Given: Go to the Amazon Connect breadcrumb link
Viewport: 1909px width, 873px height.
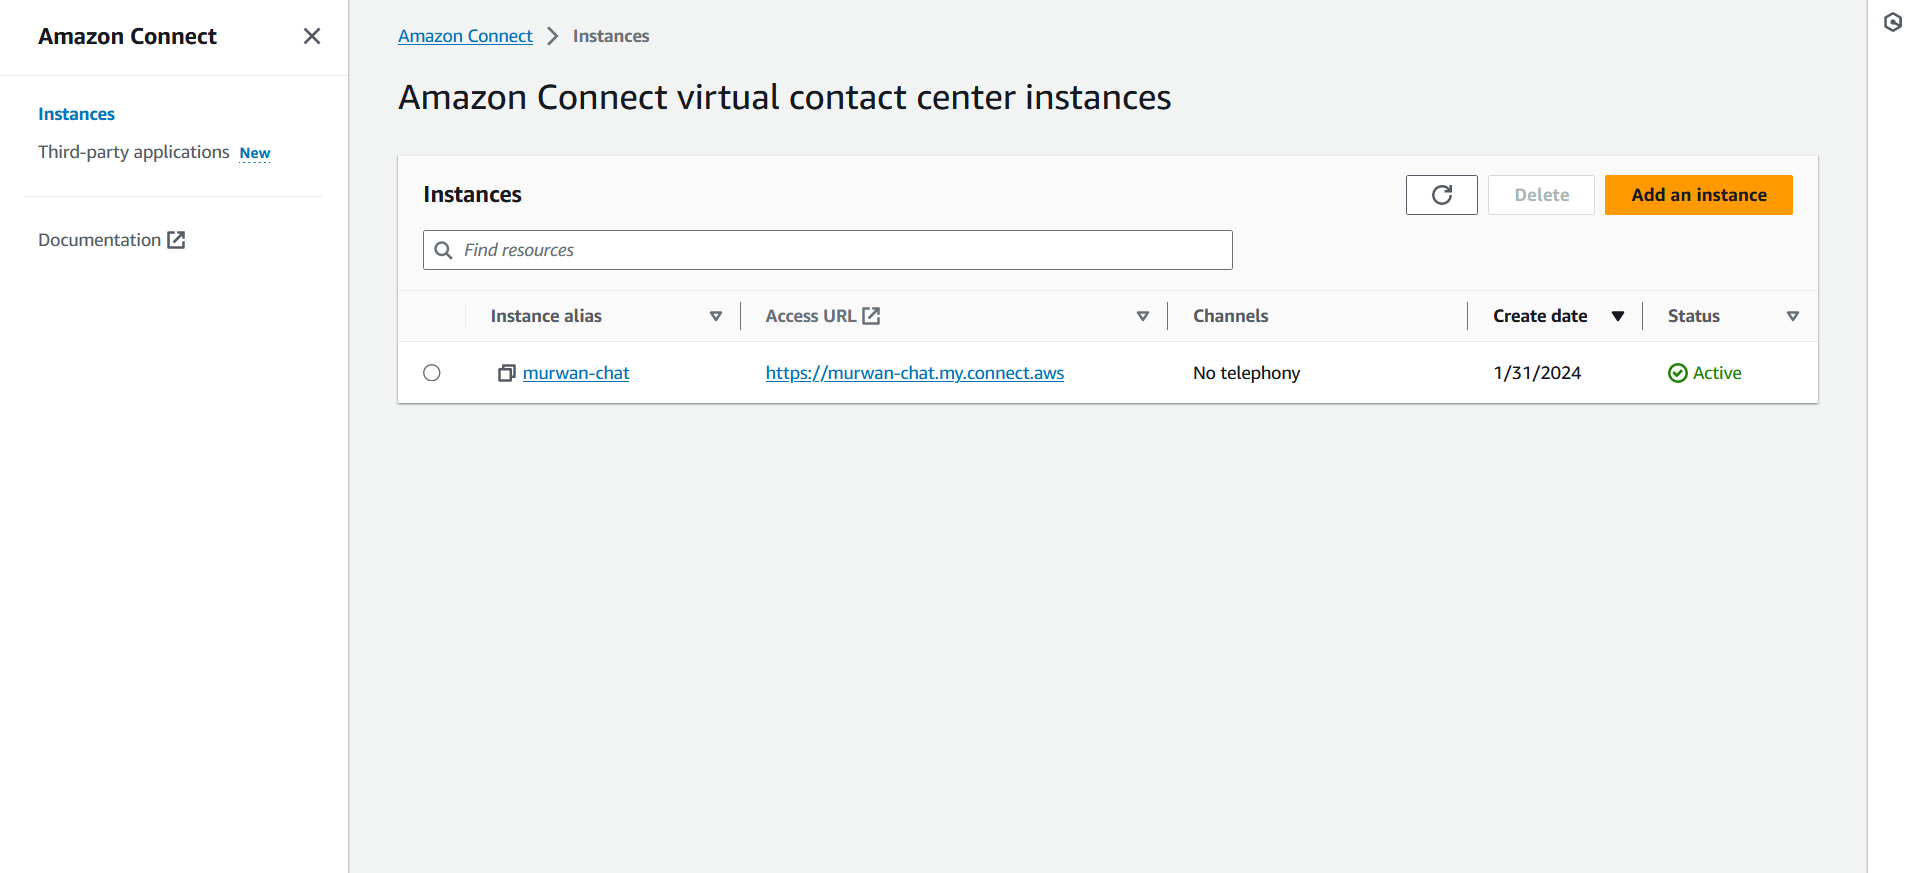Looking at the screenshot, I should pos(465,36).
